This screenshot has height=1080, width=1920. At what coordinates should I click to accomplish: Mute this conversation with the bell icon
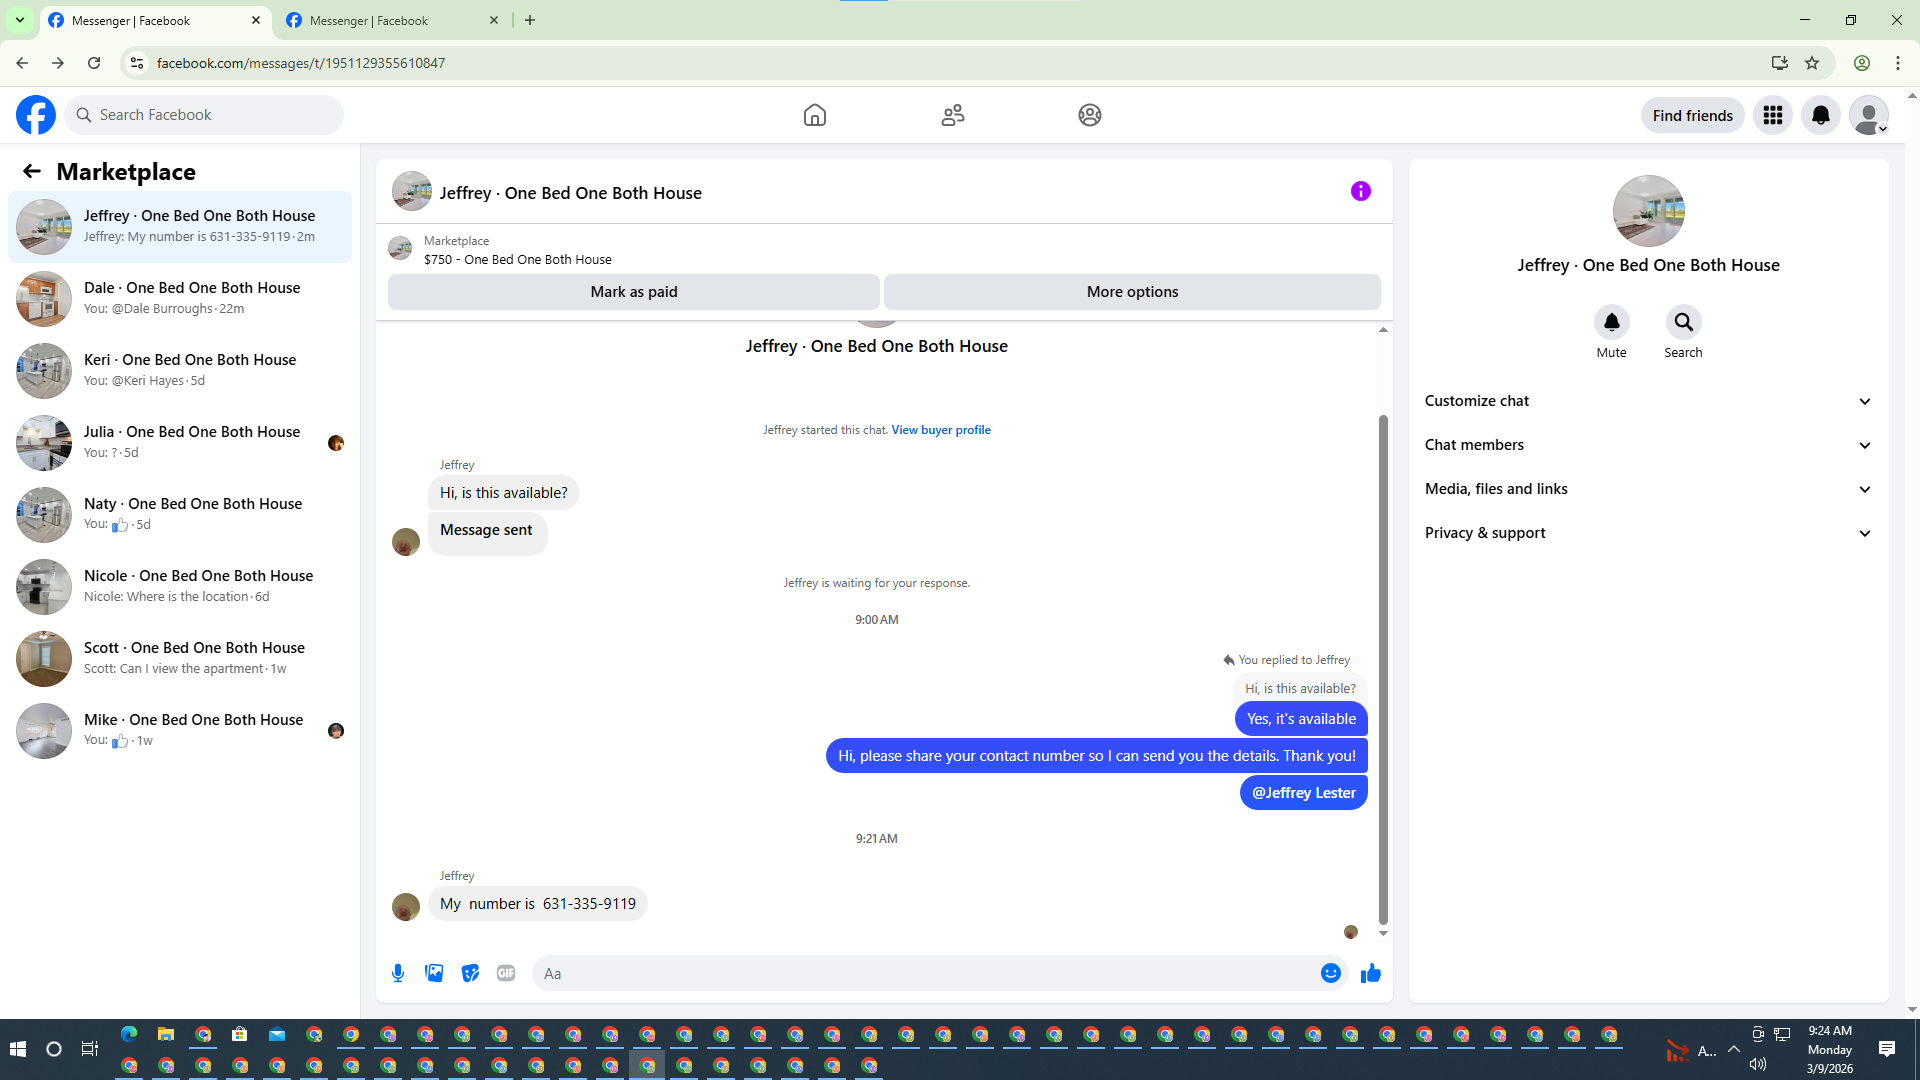tap(1611, 322)
